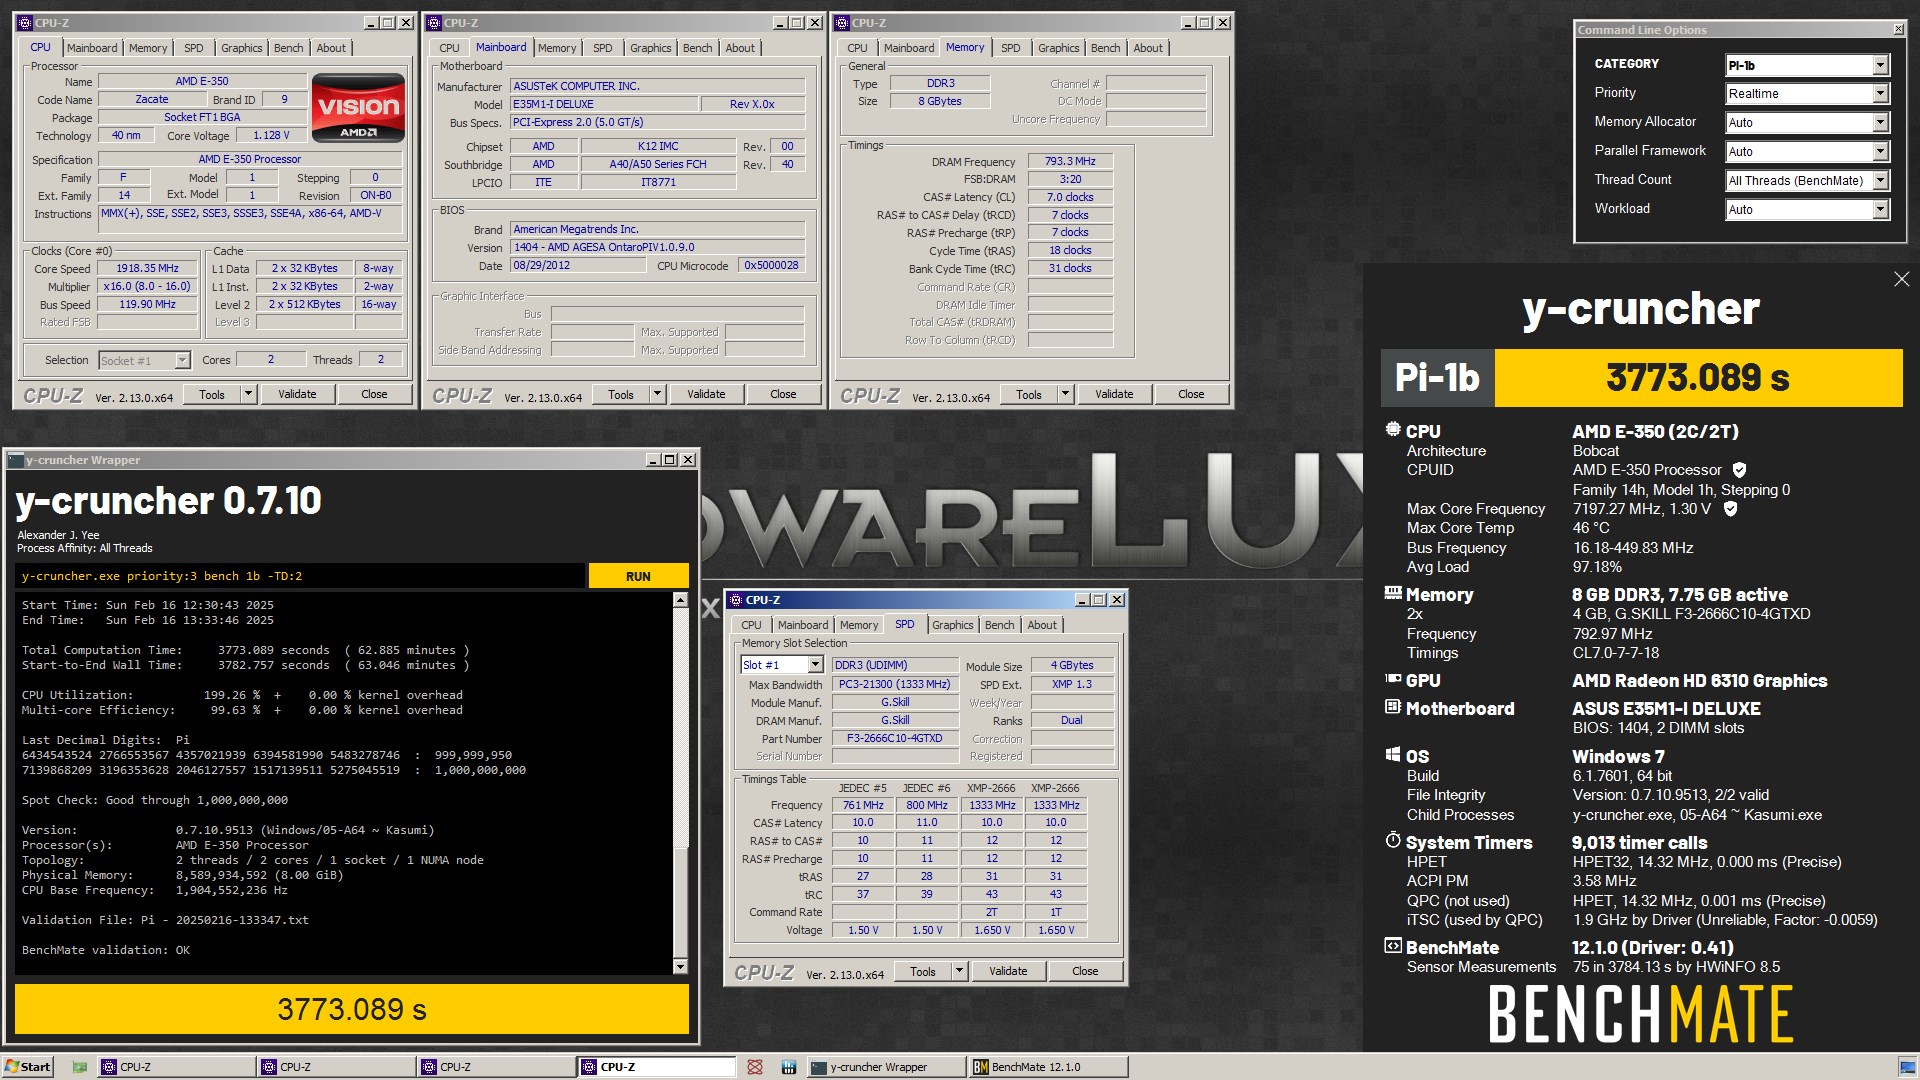Click the SPD CPU-Z window title bar icon
Image resolution: width=1920 pixels, height=1080 pixels.
tap(736, 600)
